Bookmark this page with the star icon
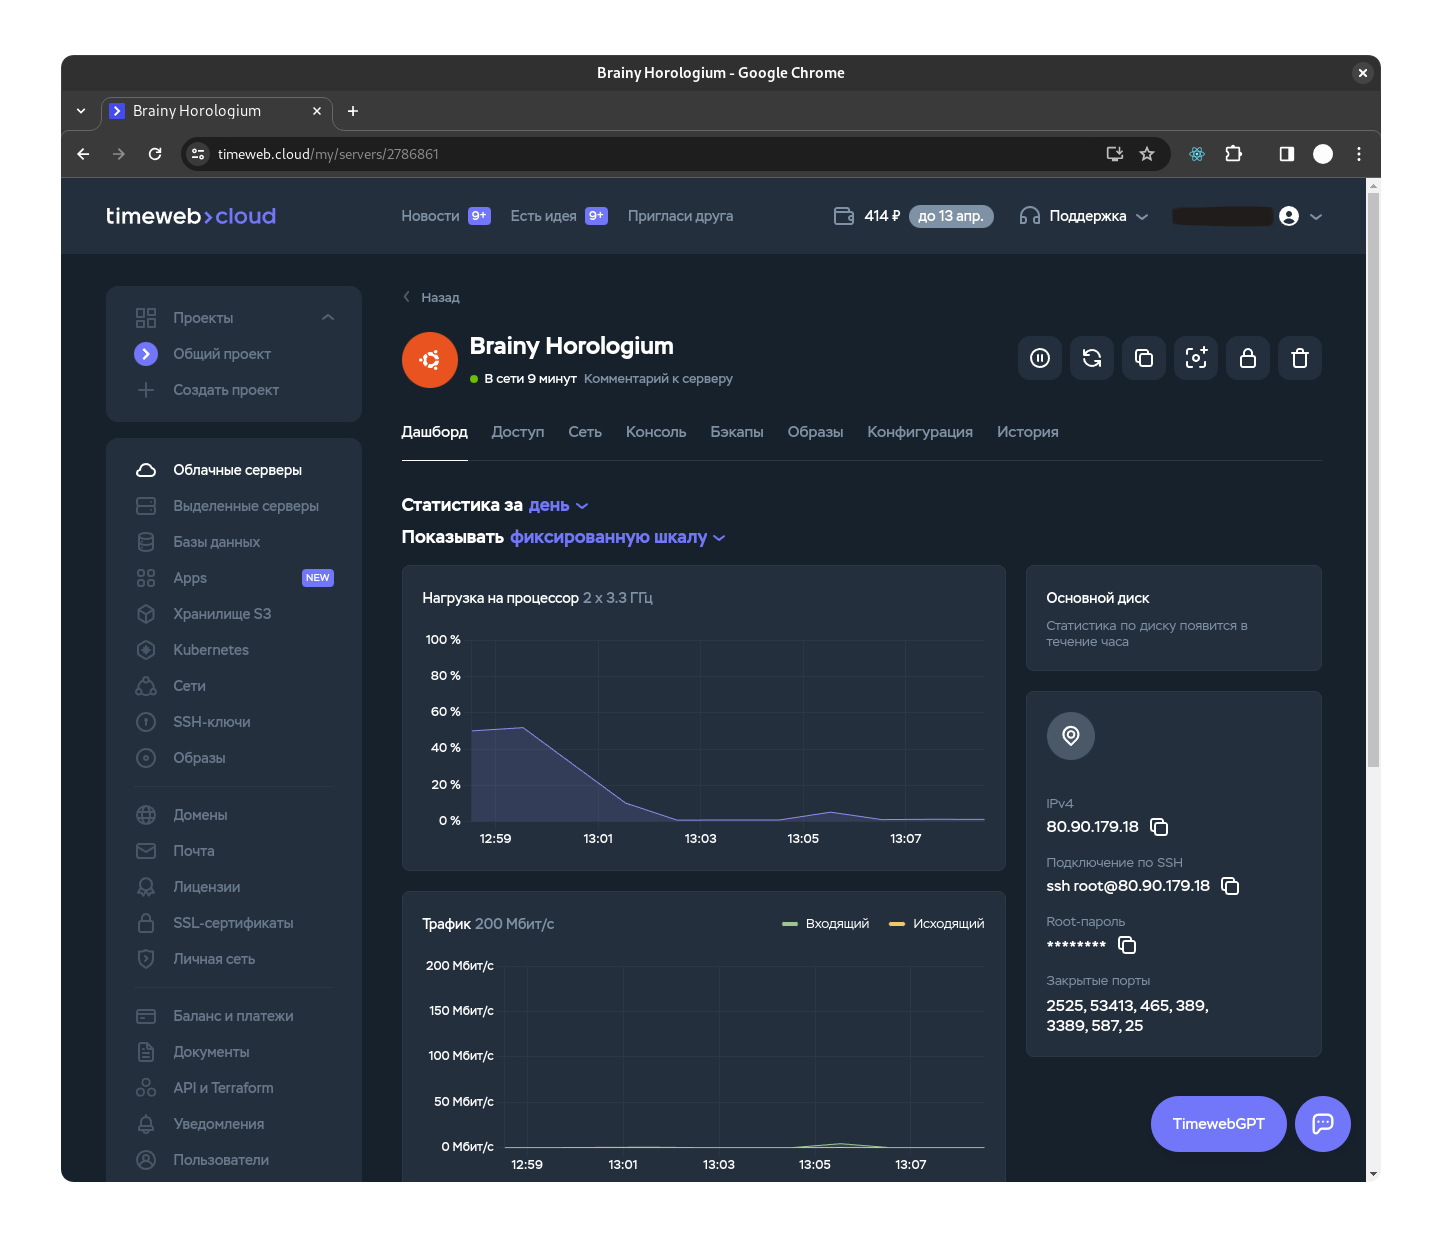The width and height of the screenshot is (1442, 1249). (x=1147, y=154)
